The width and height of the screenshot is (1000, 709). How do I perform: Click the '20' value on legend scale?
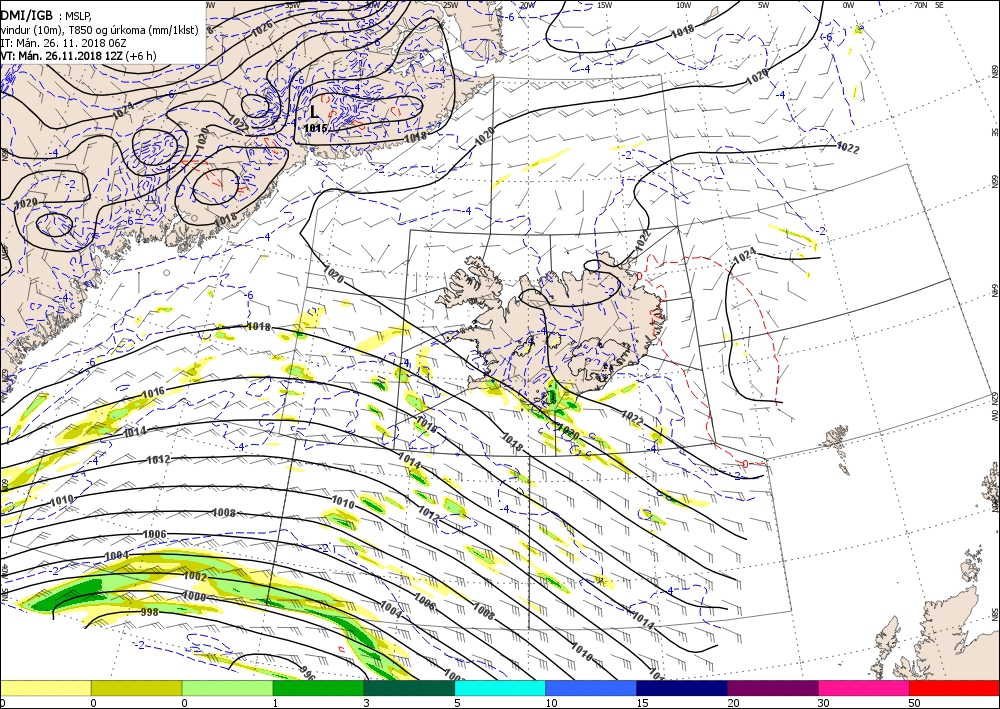click(x=733, y=703)
